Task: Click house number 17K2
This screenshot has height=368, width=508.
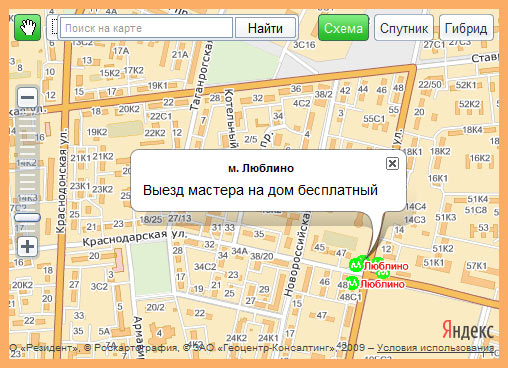Action: (134, 70)
